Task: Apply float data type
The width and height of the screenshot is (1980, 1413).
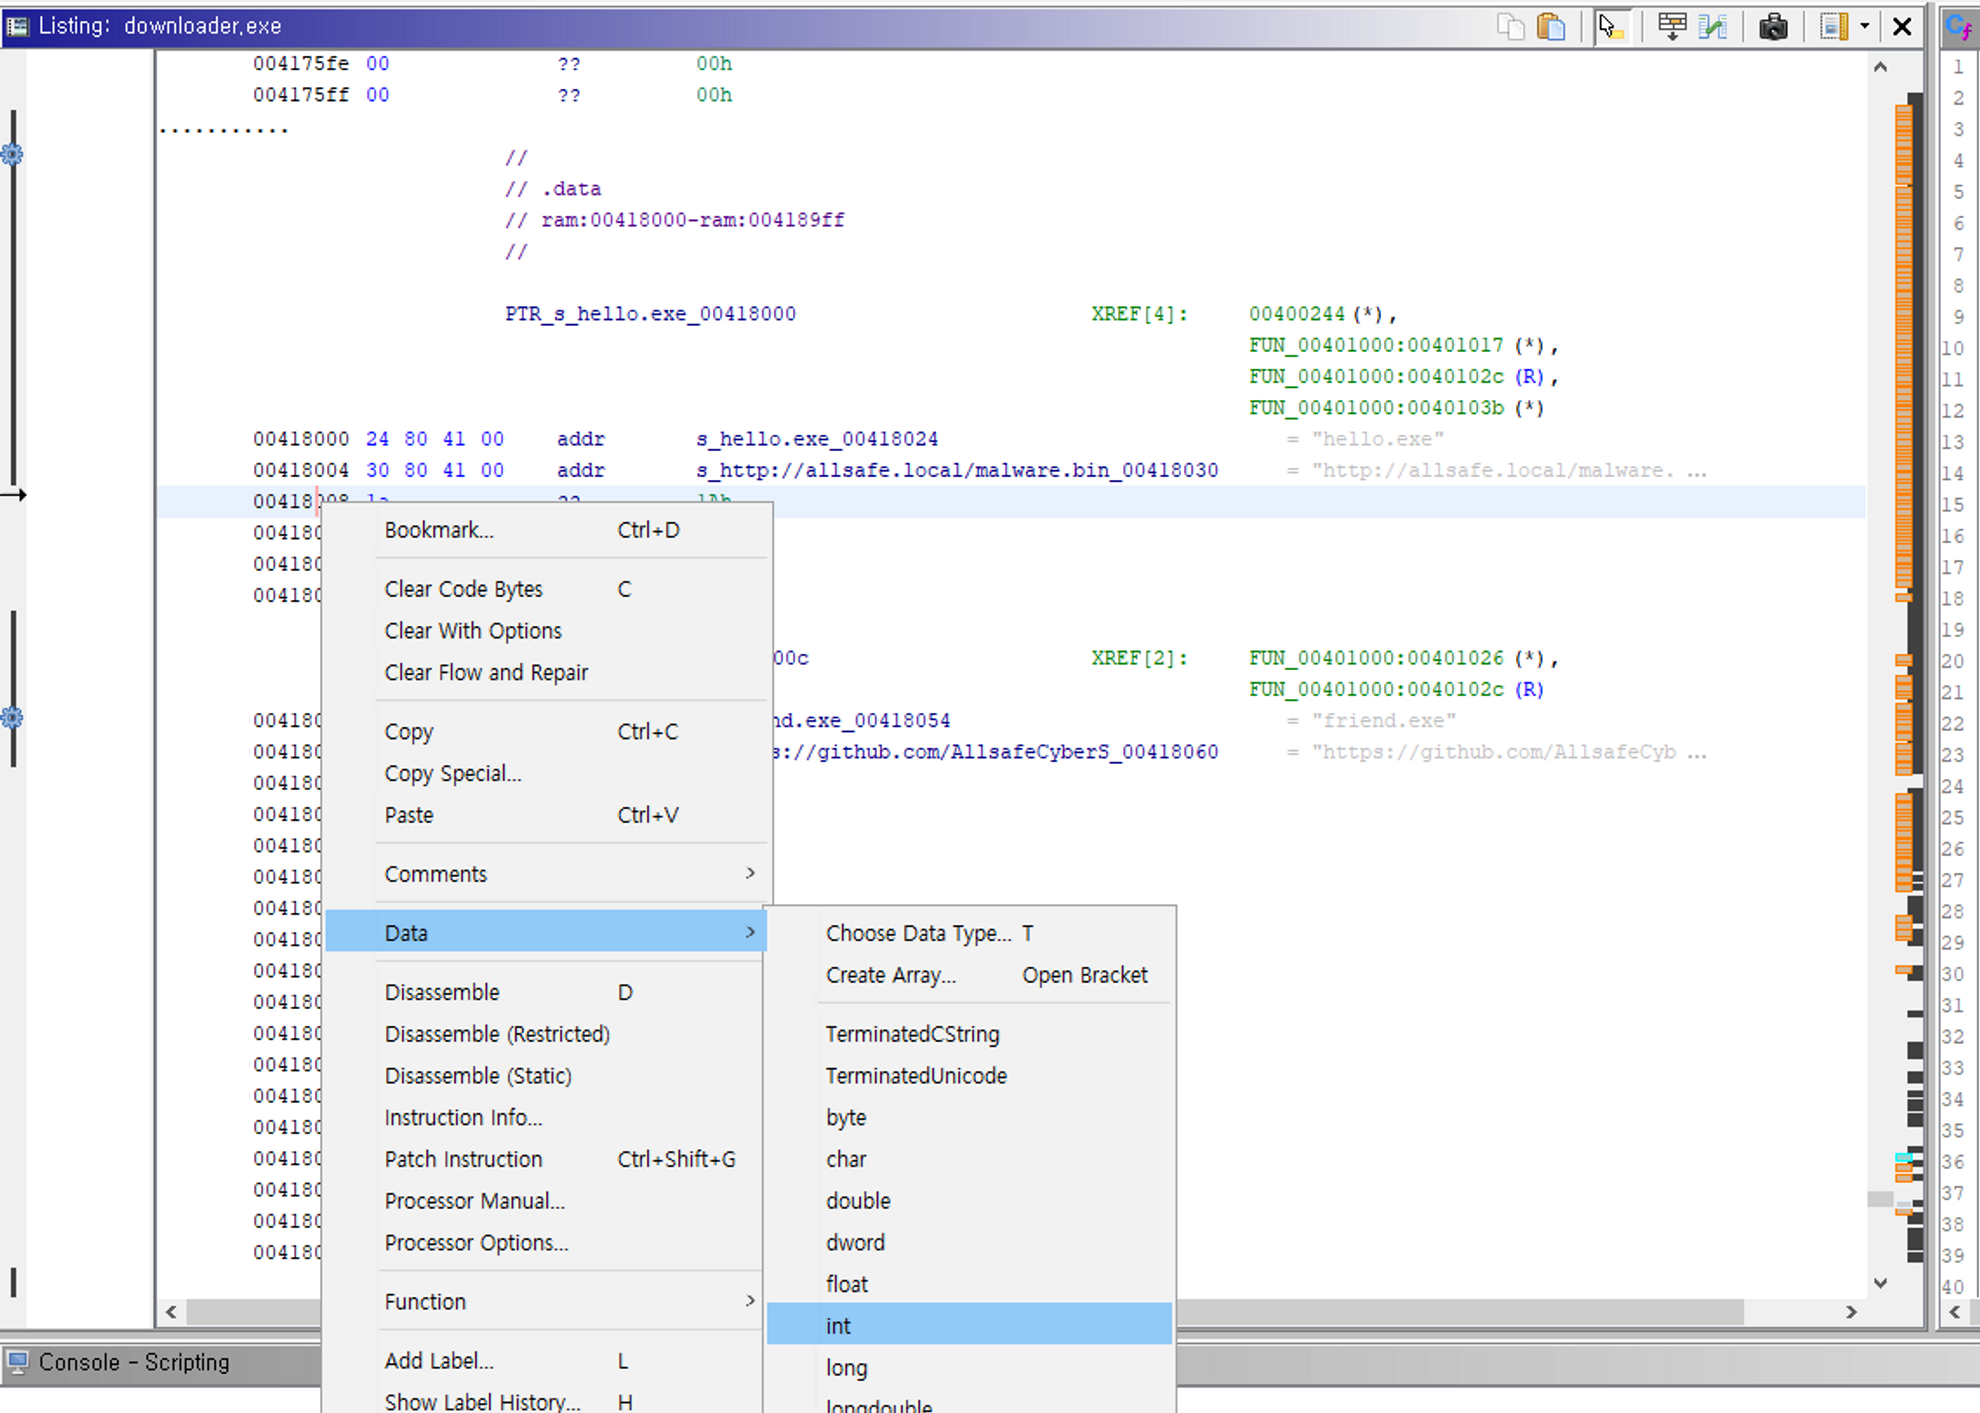Action: pyautogui.click(x=969, y=1284)
